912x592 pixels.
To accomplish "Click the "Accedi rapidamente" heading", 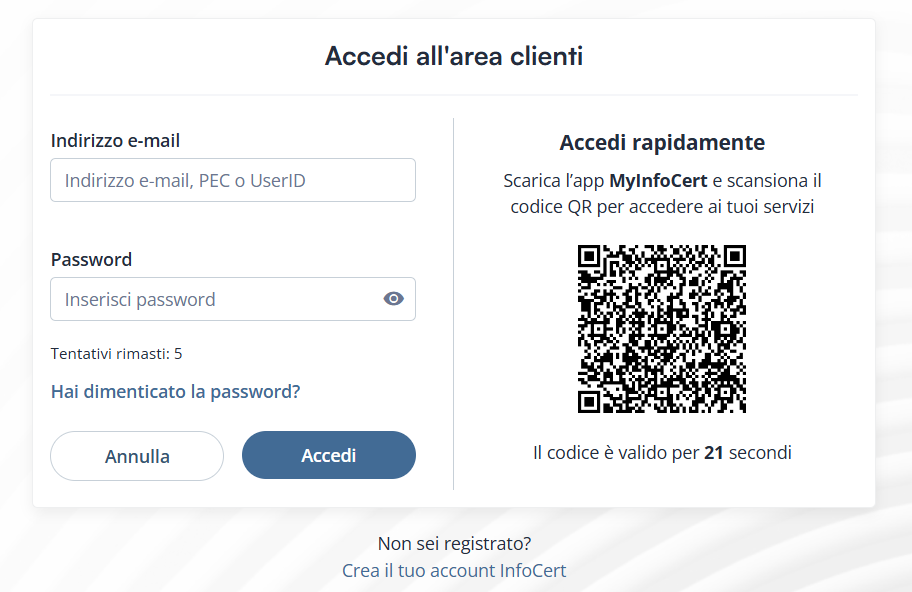I will coord(662,143).
